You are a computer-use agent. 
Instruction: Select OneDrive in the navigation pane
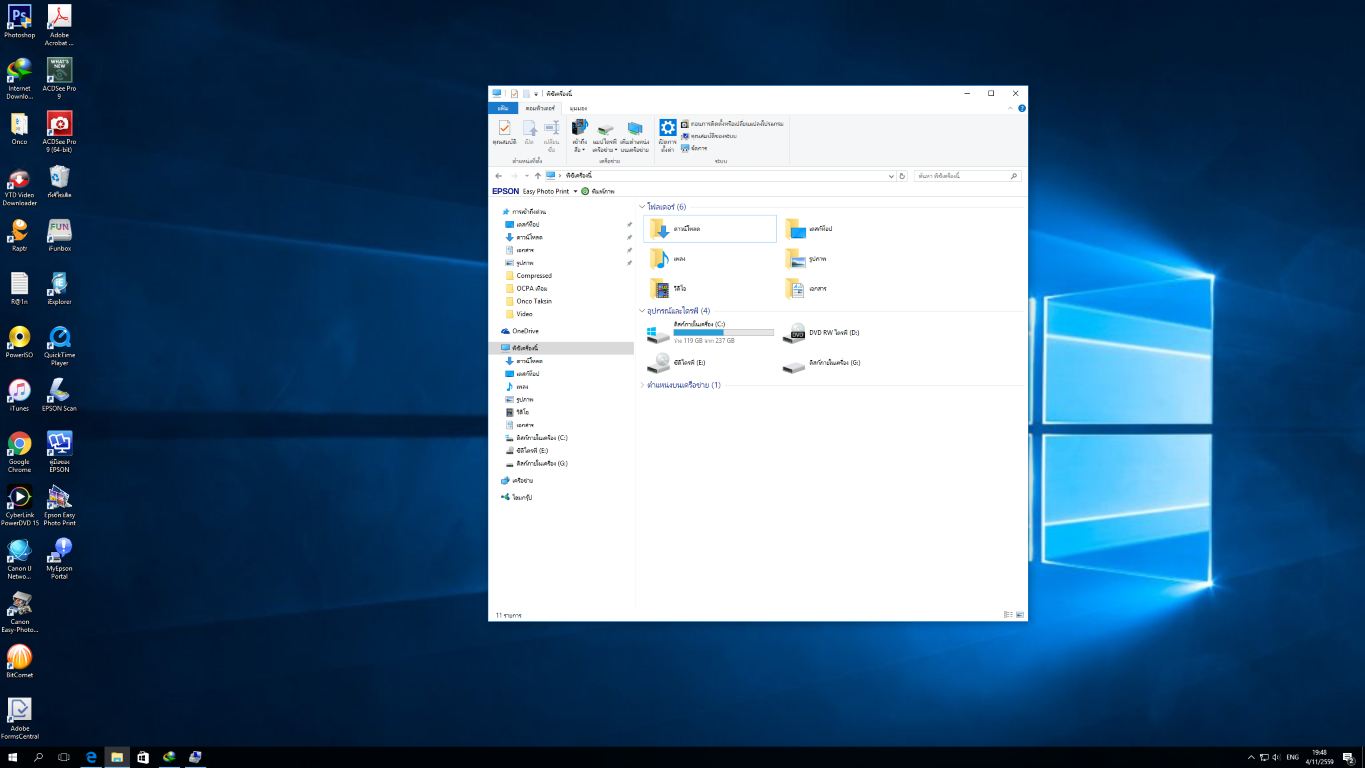pyautogui.click(x=525, y=331)
